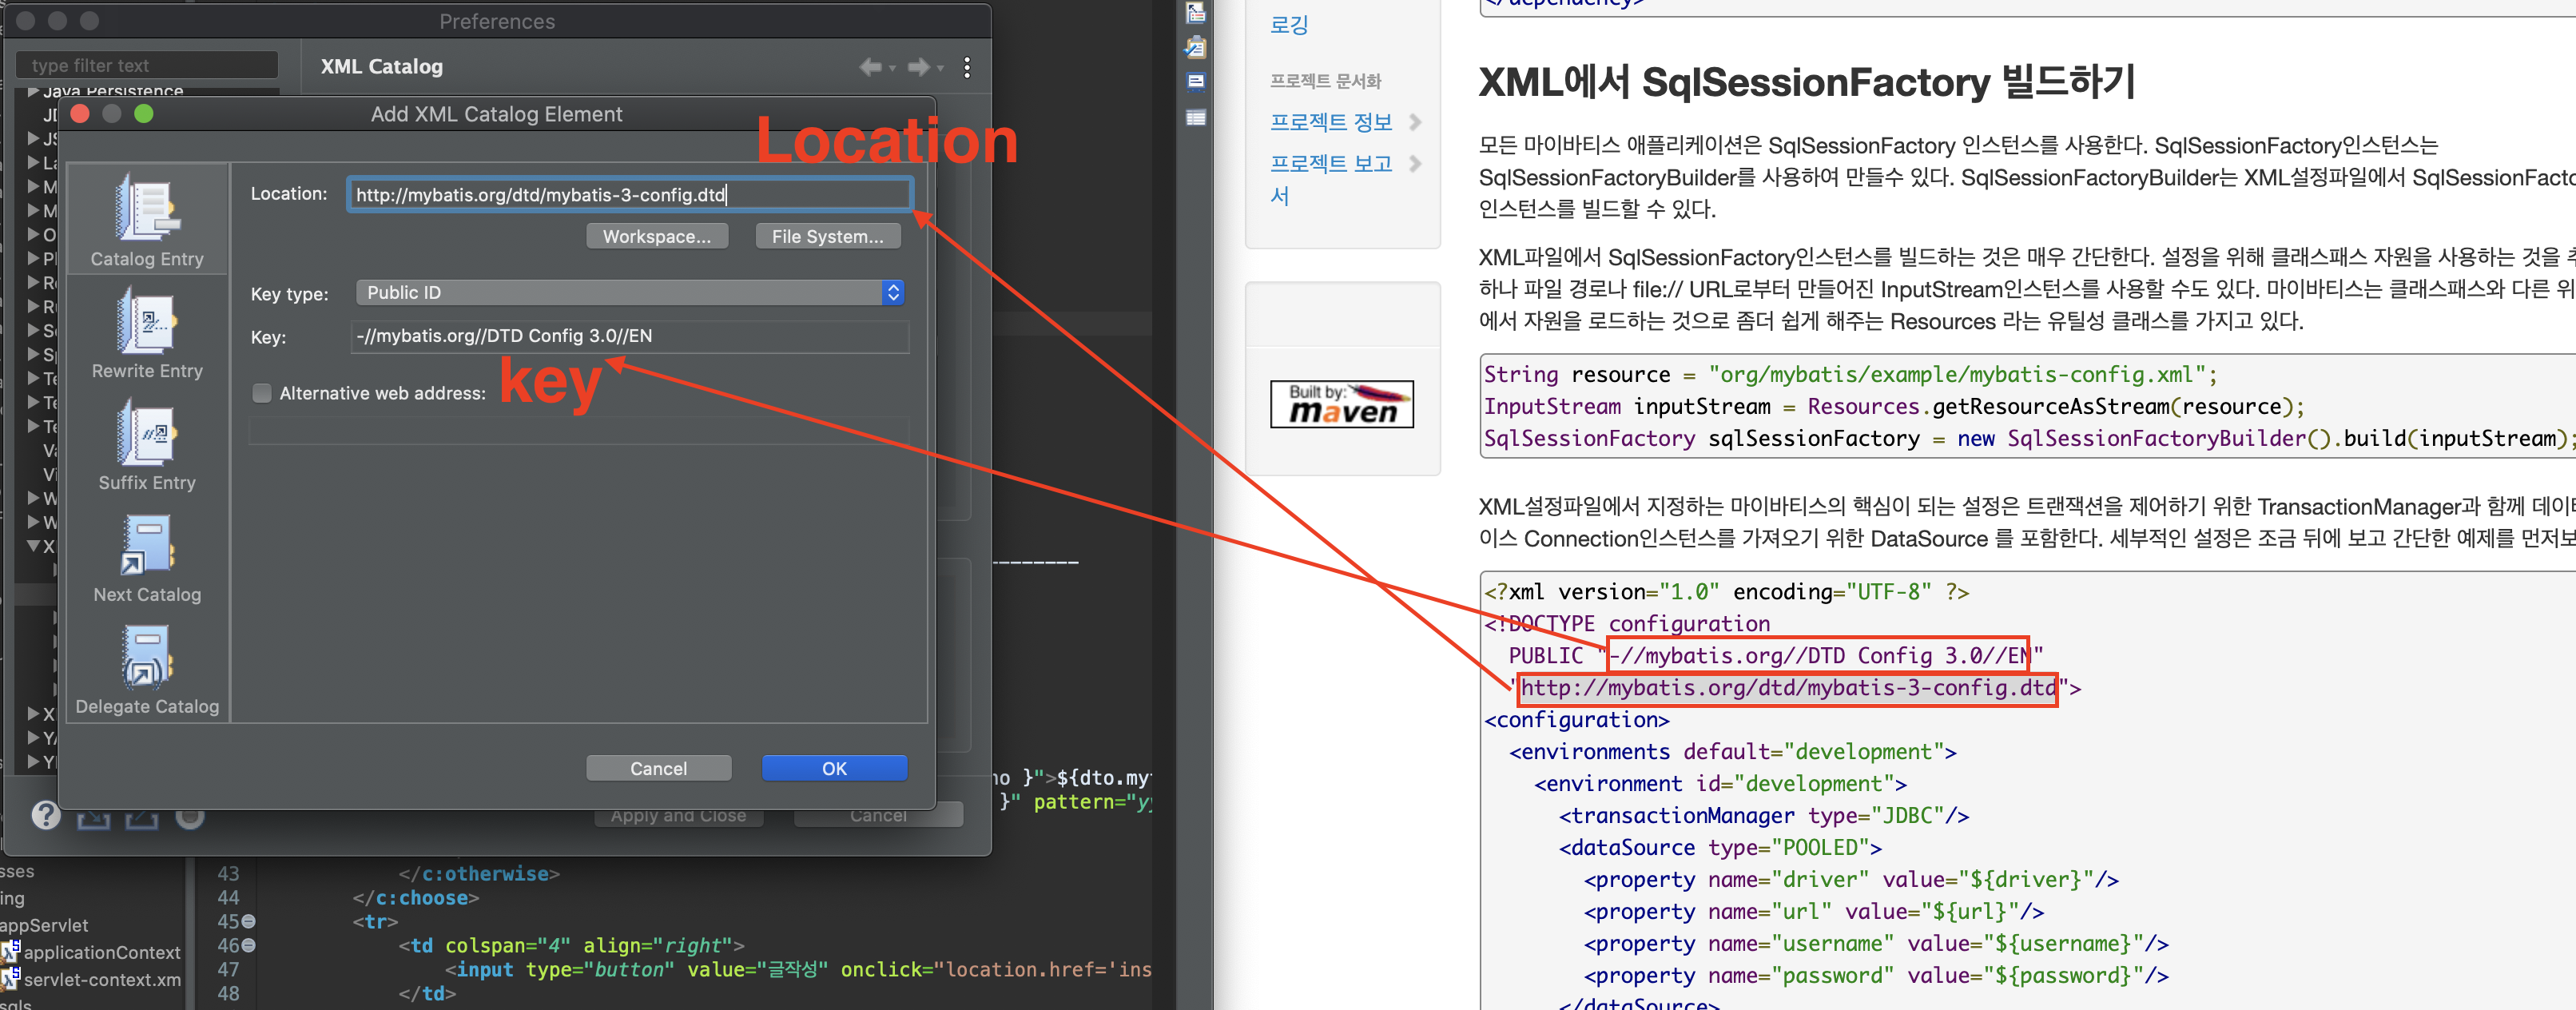The image size is (2576, 1010).
Task: Click the Built by Maven logo
Action: pyautogui.click(x=1341, y=404)
